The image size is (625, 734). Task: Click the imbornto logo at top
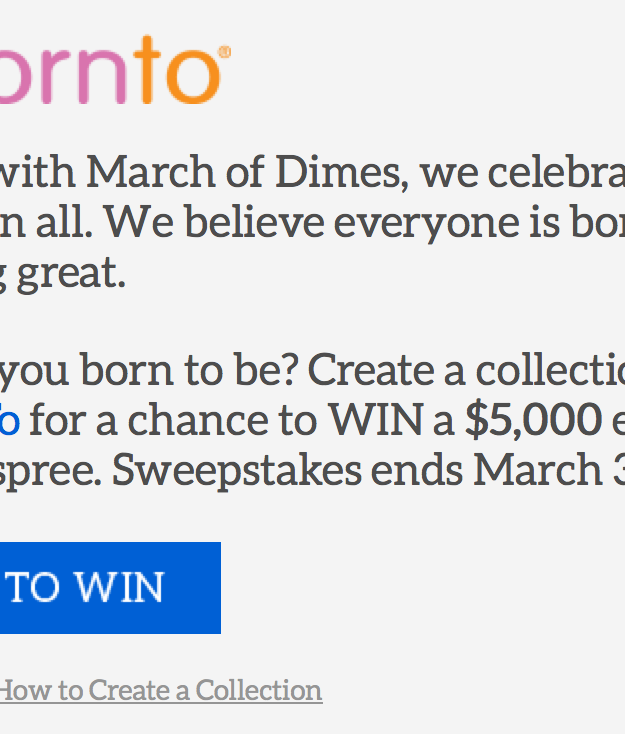coord(115,70)
